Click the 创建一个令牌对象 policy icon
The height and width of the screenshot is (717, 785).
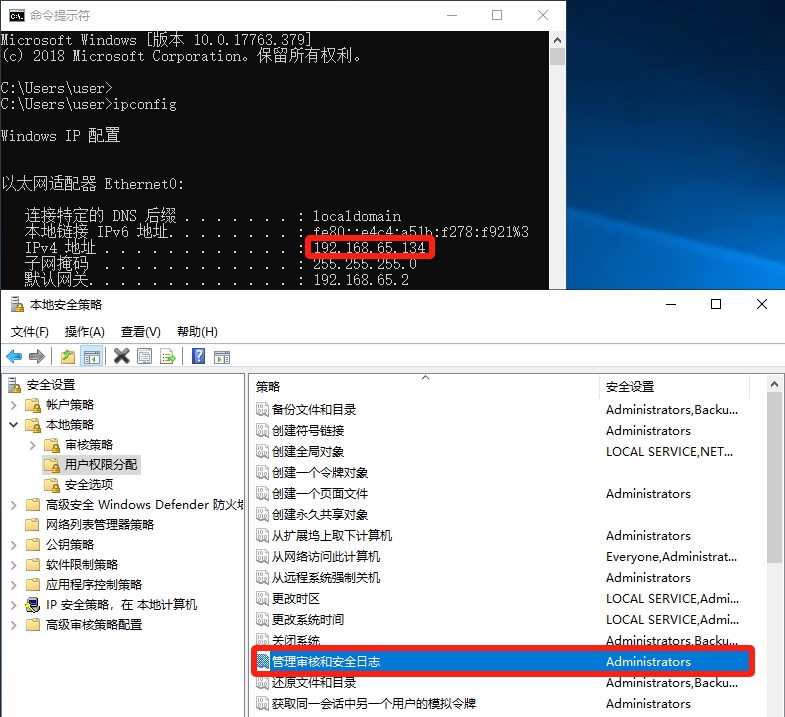pyautogui.click(x=262, y=473)
